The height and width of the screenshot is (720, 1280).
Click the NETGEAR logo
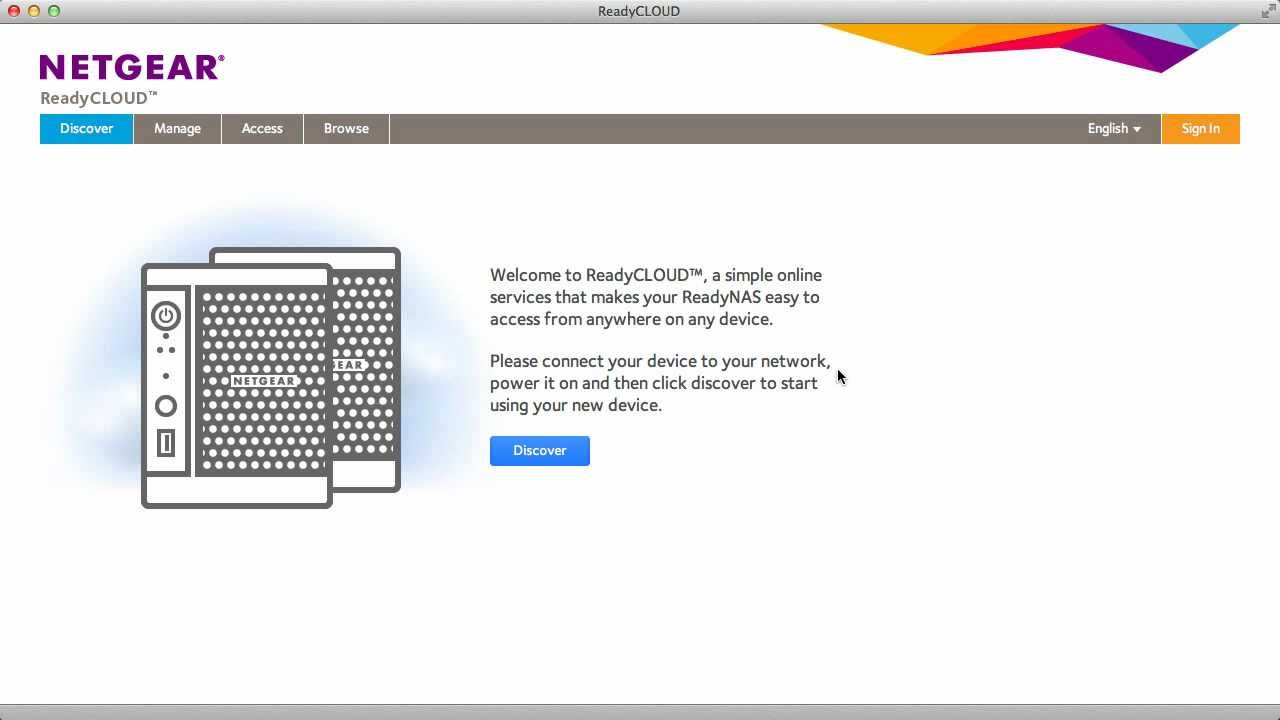(132, 68)
